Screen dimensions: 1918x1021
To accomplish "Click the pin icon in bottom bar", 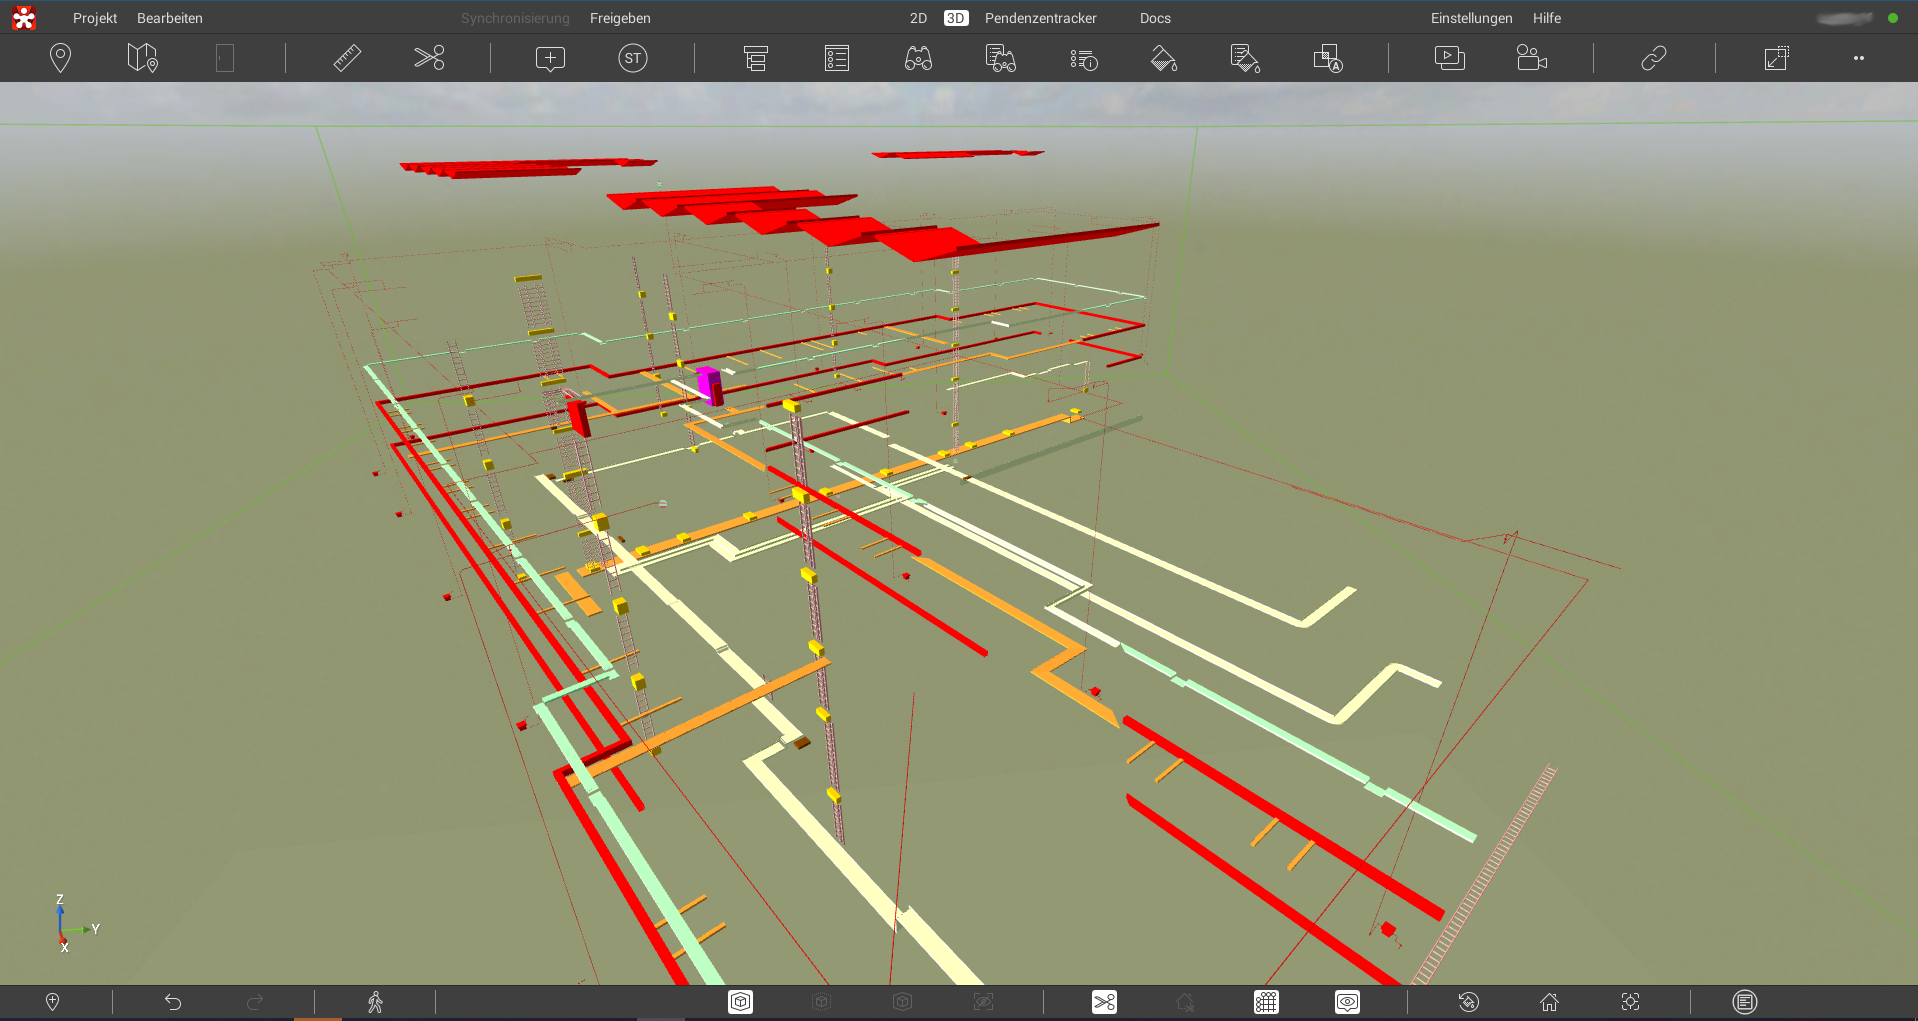I will (53, 1002).
